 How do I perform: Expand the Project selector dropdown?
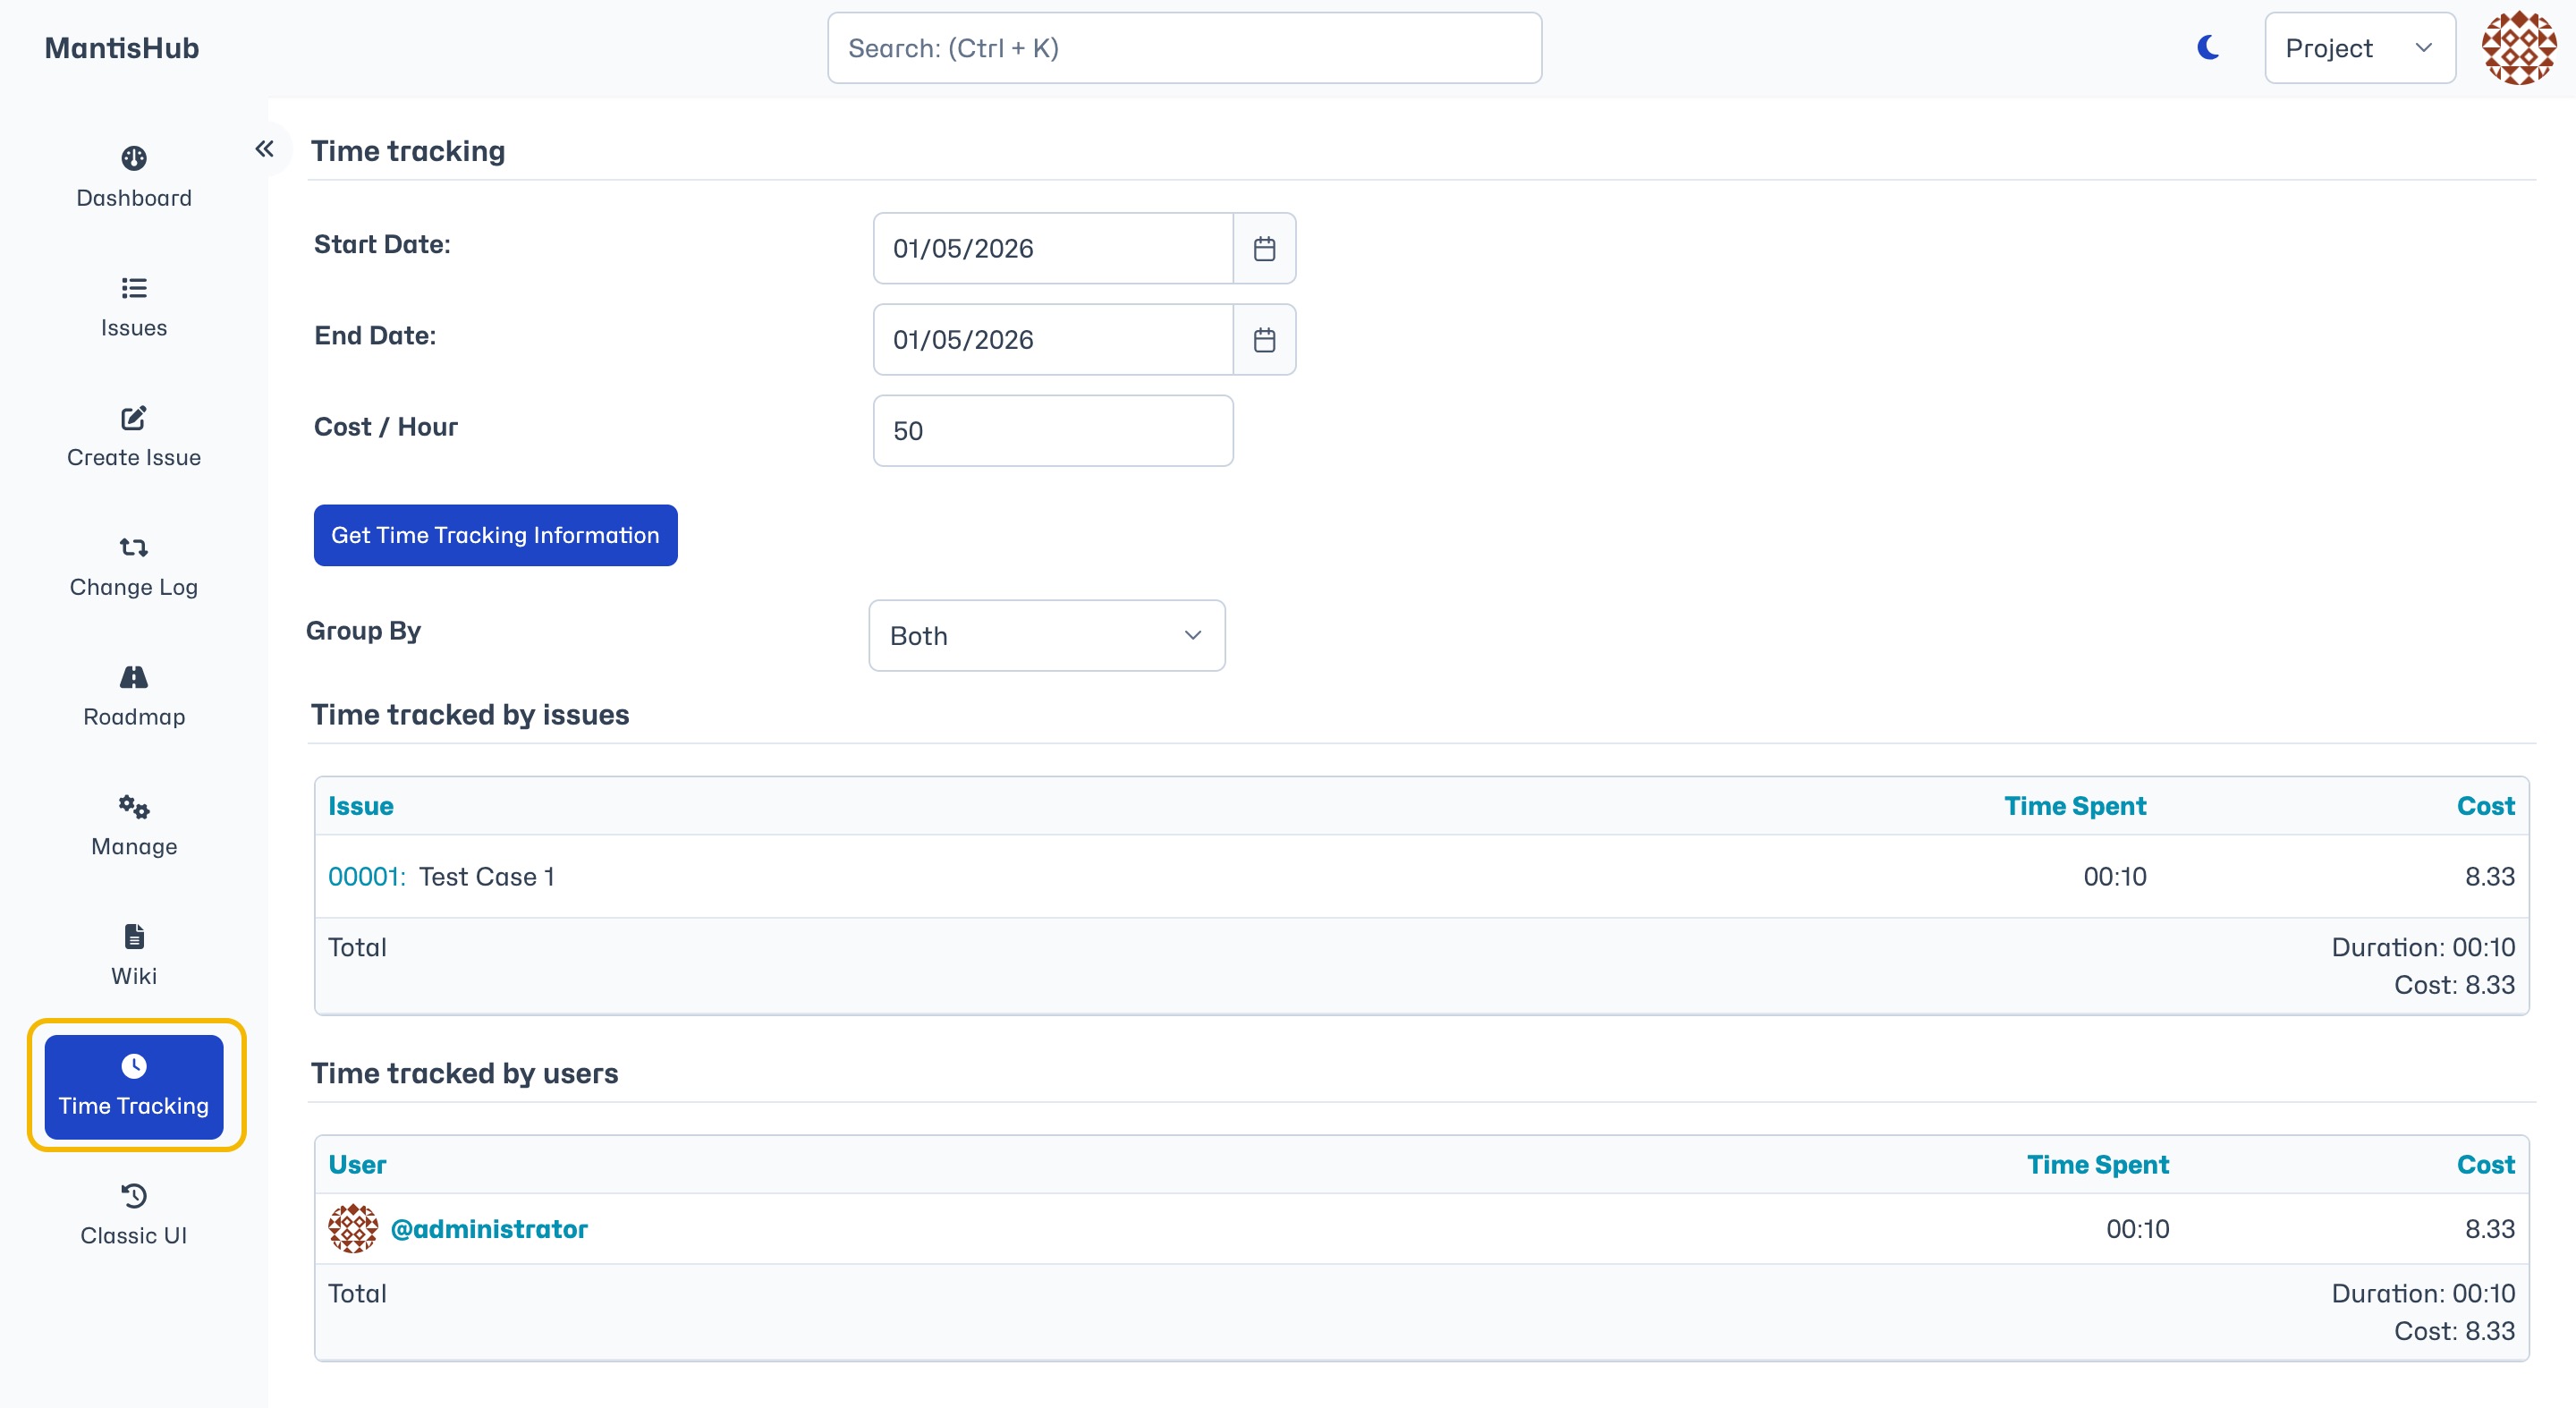pyautogui.click(x=2359, y=47)
